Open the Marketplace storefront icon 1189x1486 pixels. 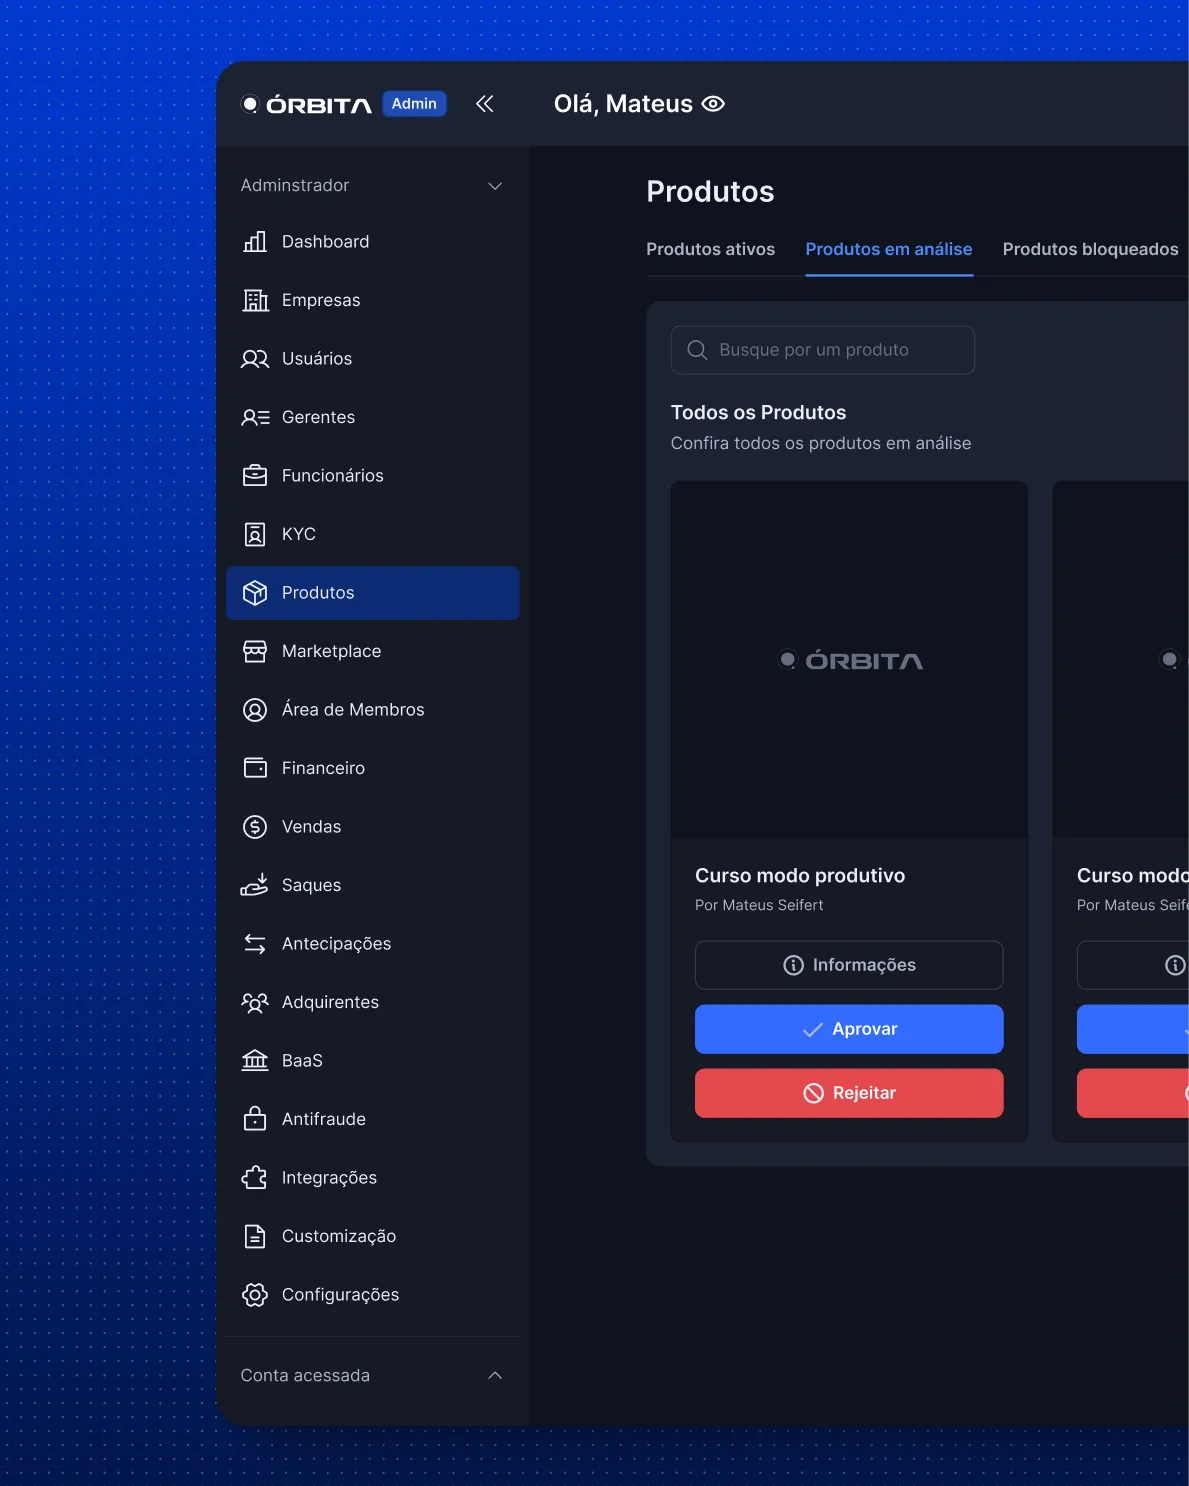click(255, 651)
